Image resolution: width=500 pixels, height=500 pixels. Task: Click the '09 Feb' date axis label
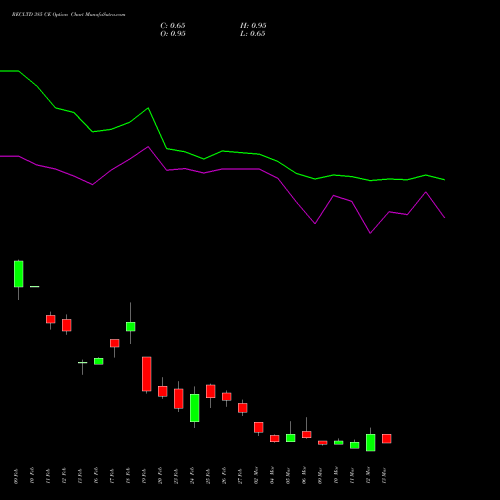click(16, 476)
